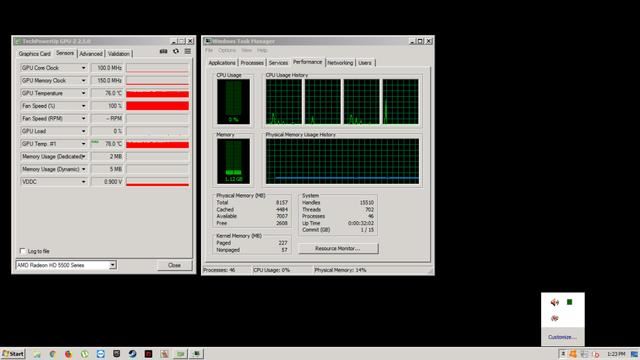Take a GPU-Z screenshot with camera icon
This screenshot has width=640, height=360.
(163, 51)
